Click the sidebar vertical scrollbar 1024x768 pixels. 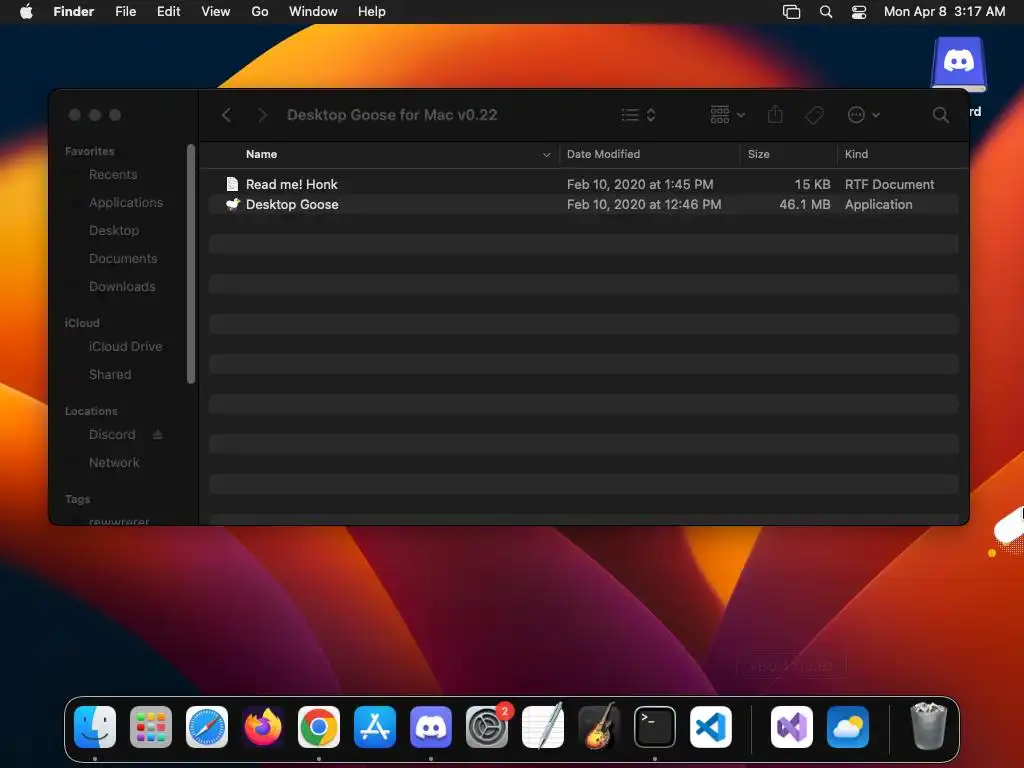point(191,264)
